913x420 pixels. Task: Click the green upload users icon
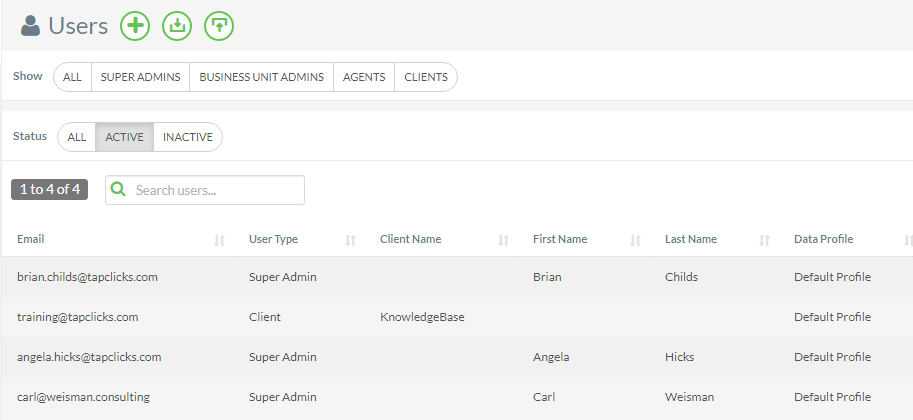point(219,26)
